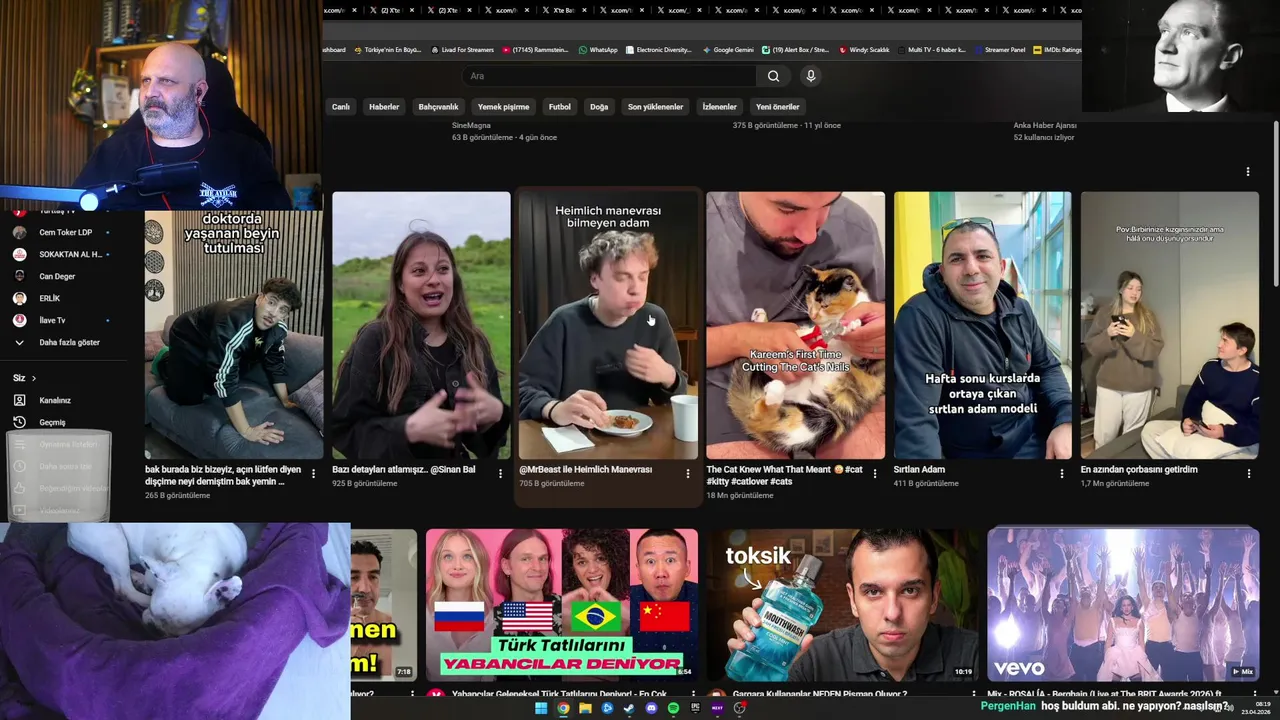Click the Chrome taskbar icon

563,708
